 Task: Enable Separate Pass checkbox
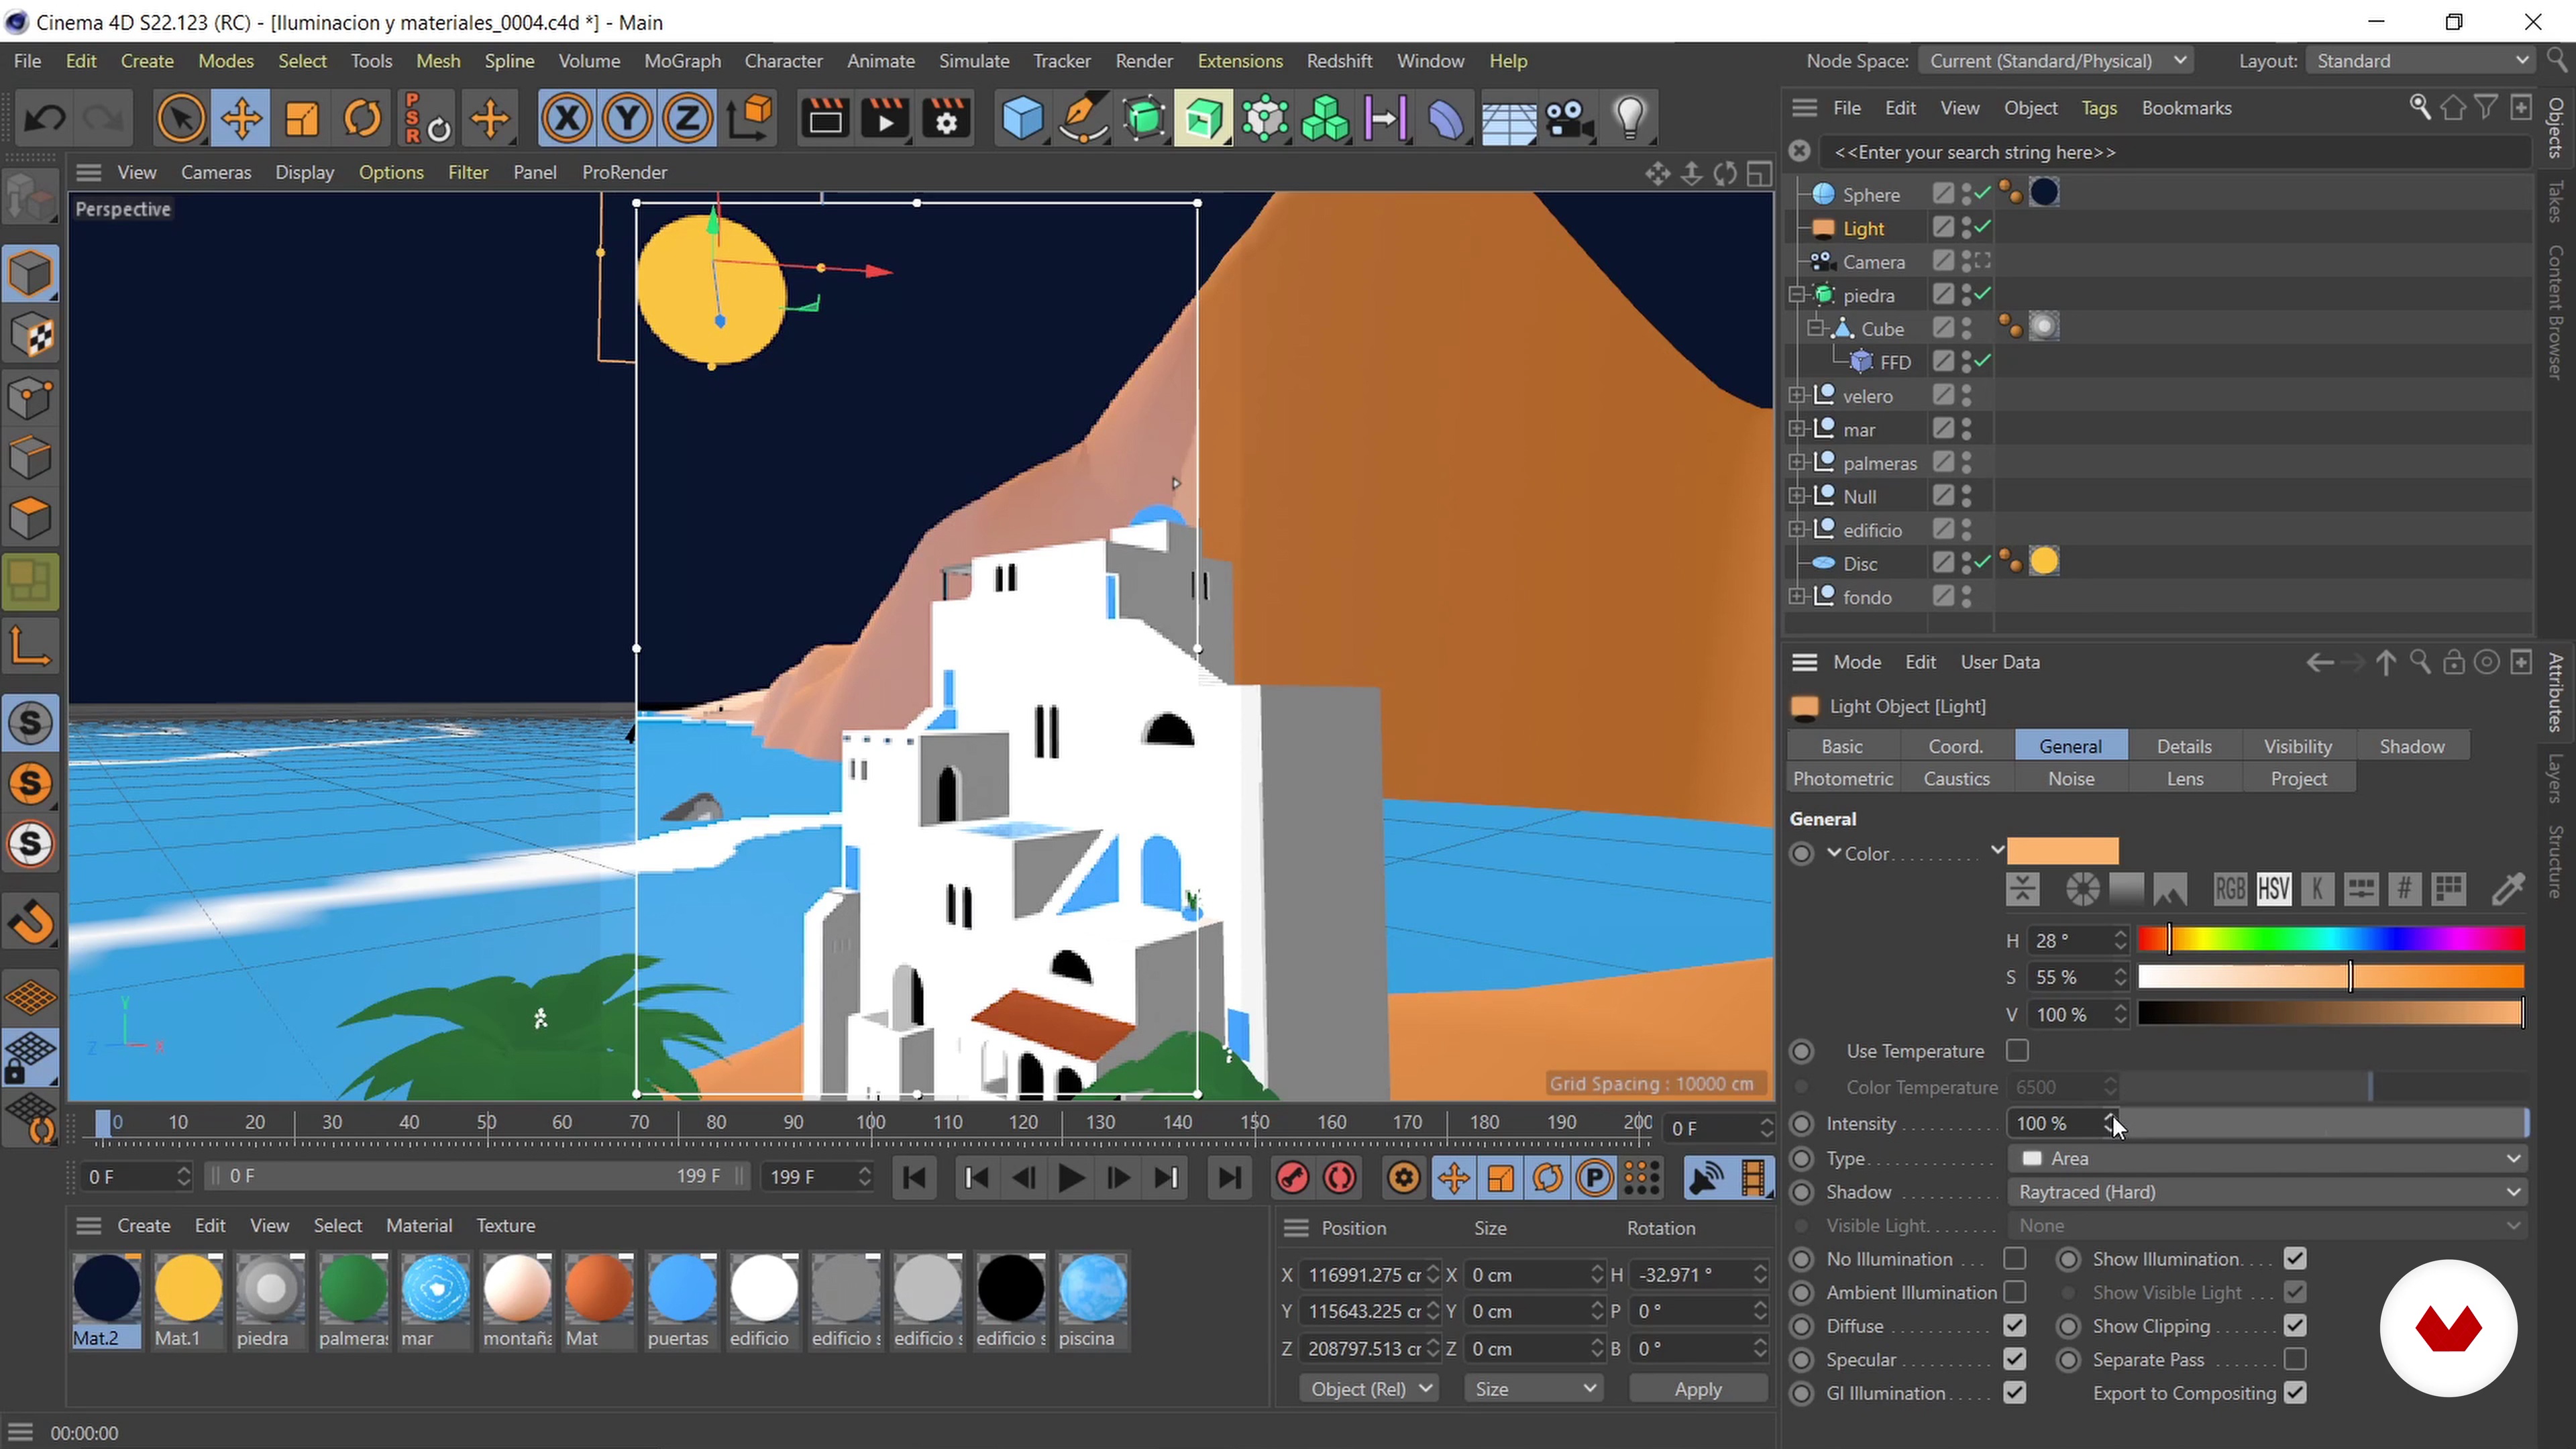pyautogui.click(x=2295, y=1359)
